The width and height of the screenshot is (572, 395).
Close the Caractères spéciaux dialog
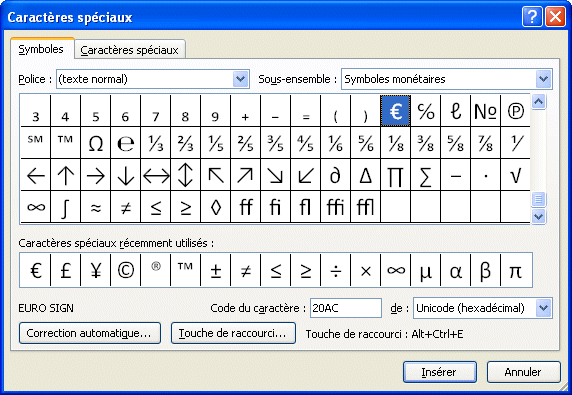(555, 17)
